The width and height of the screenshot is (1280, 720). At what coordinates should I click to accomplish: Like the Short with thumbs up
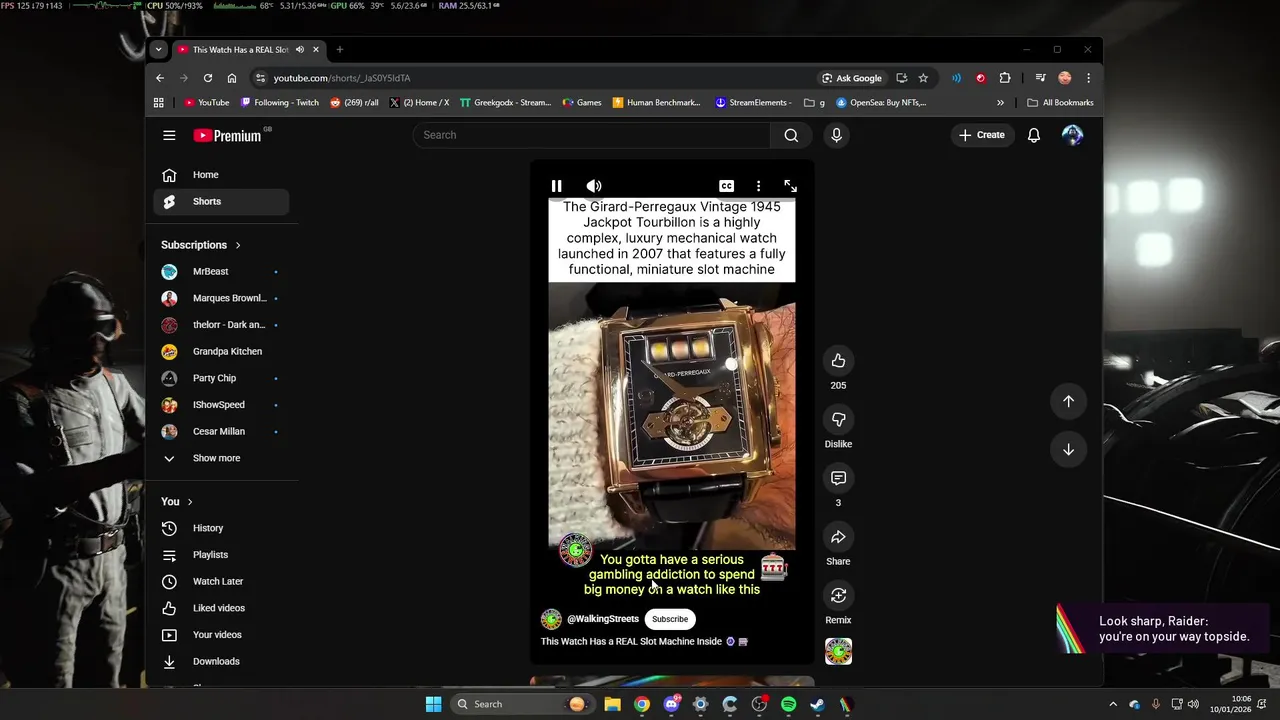(838, 361)
